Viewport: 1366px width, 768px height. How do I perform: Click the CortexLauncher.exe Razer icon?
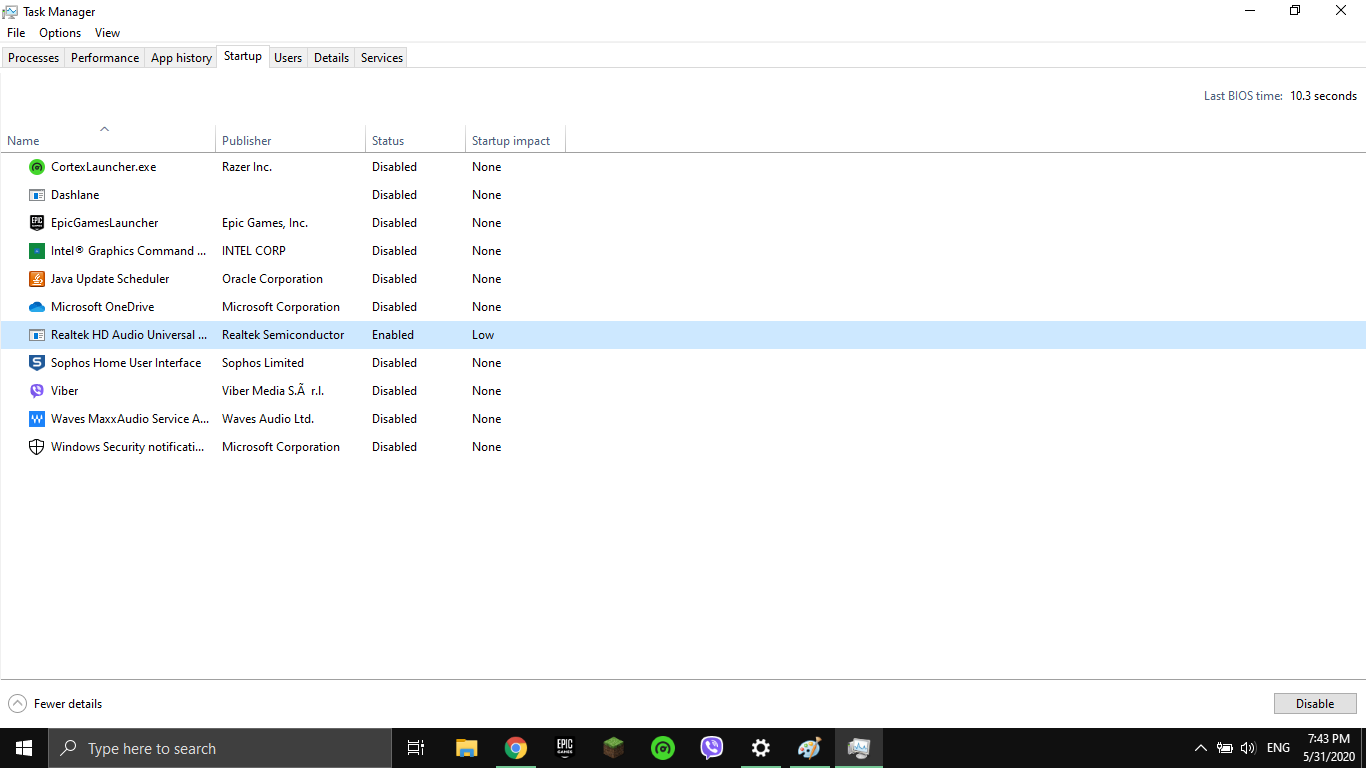coord(37,167)
